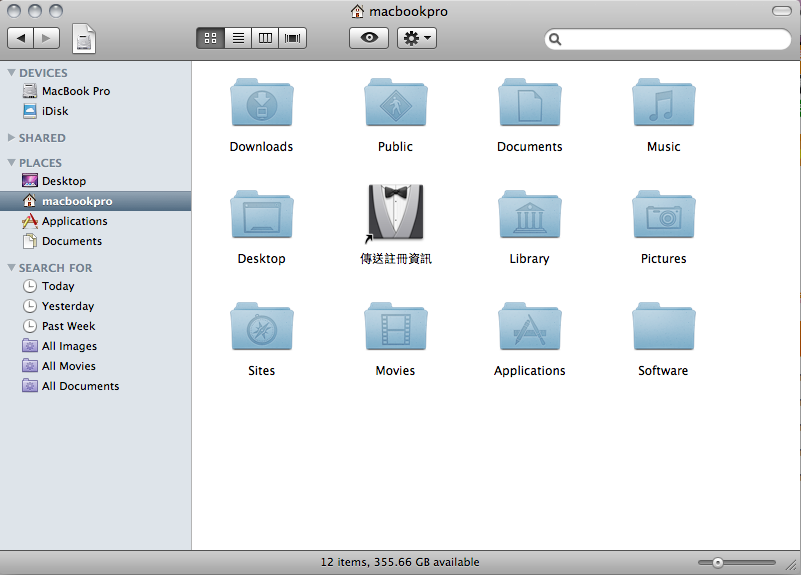Click the 'Downloads' folder name label
The width and height of the screenshot is (801, 575).
(262, 147)
